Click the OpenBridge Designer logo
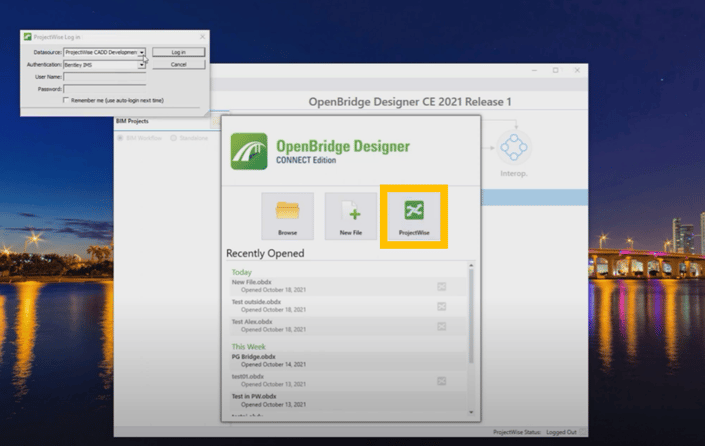 [x=249, y=152]
